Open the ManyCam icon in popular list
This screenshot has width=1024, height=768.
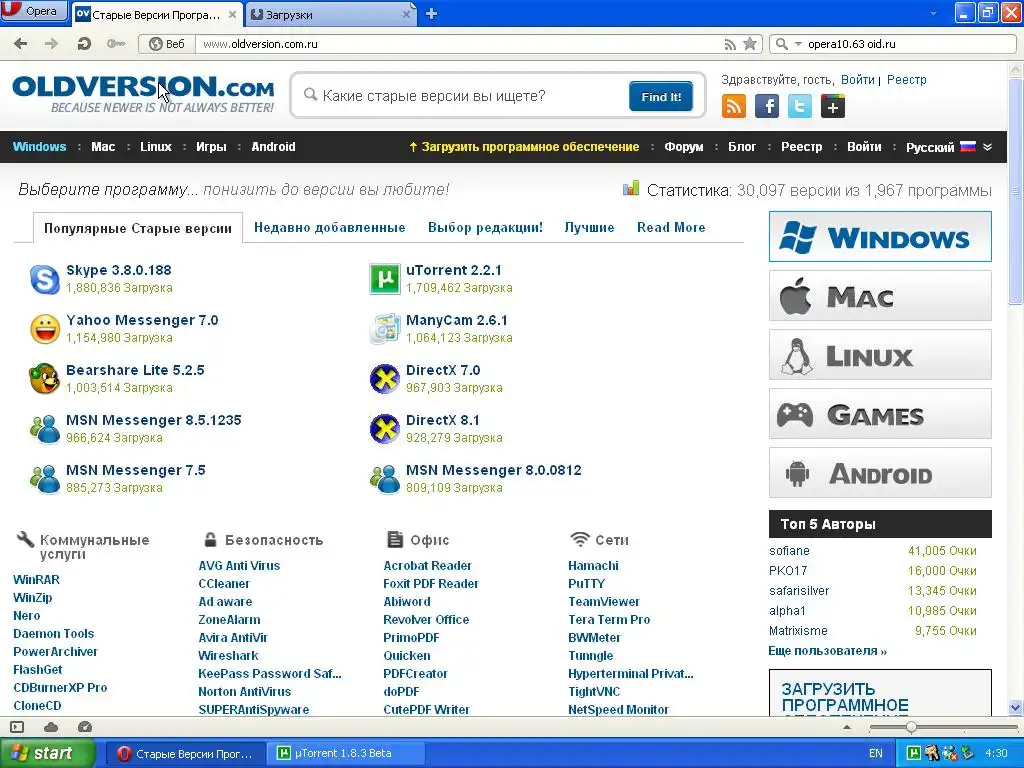click(385, 329)
